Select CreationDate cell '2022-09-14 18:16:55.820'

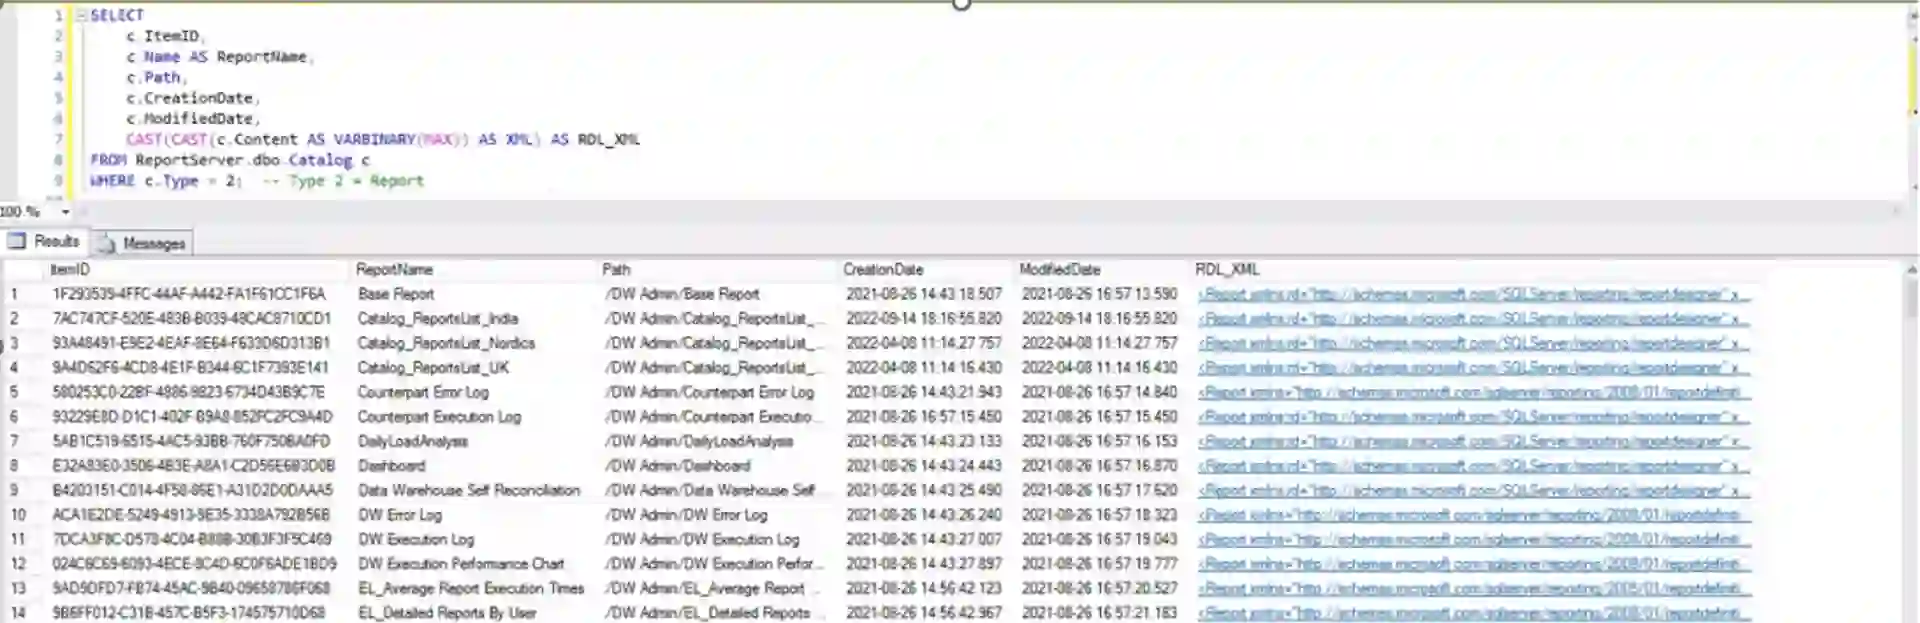pos(923,319)
